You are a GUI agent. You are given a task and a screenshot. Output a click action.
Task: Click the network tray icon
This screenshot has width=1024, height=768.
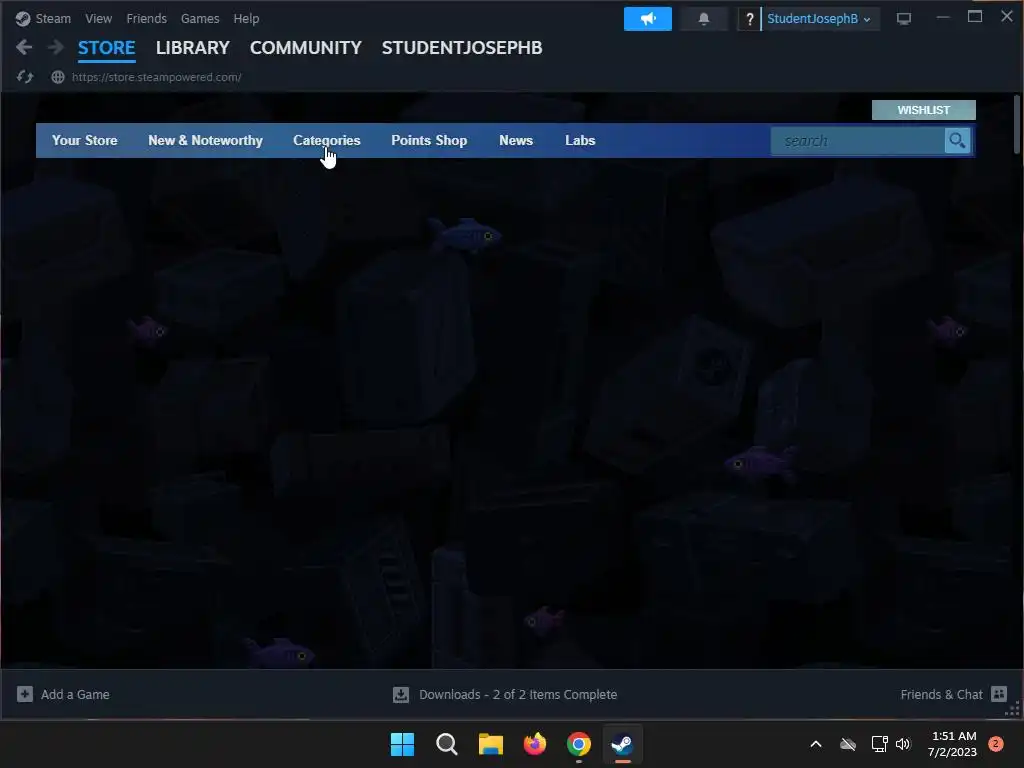(879, 744)
